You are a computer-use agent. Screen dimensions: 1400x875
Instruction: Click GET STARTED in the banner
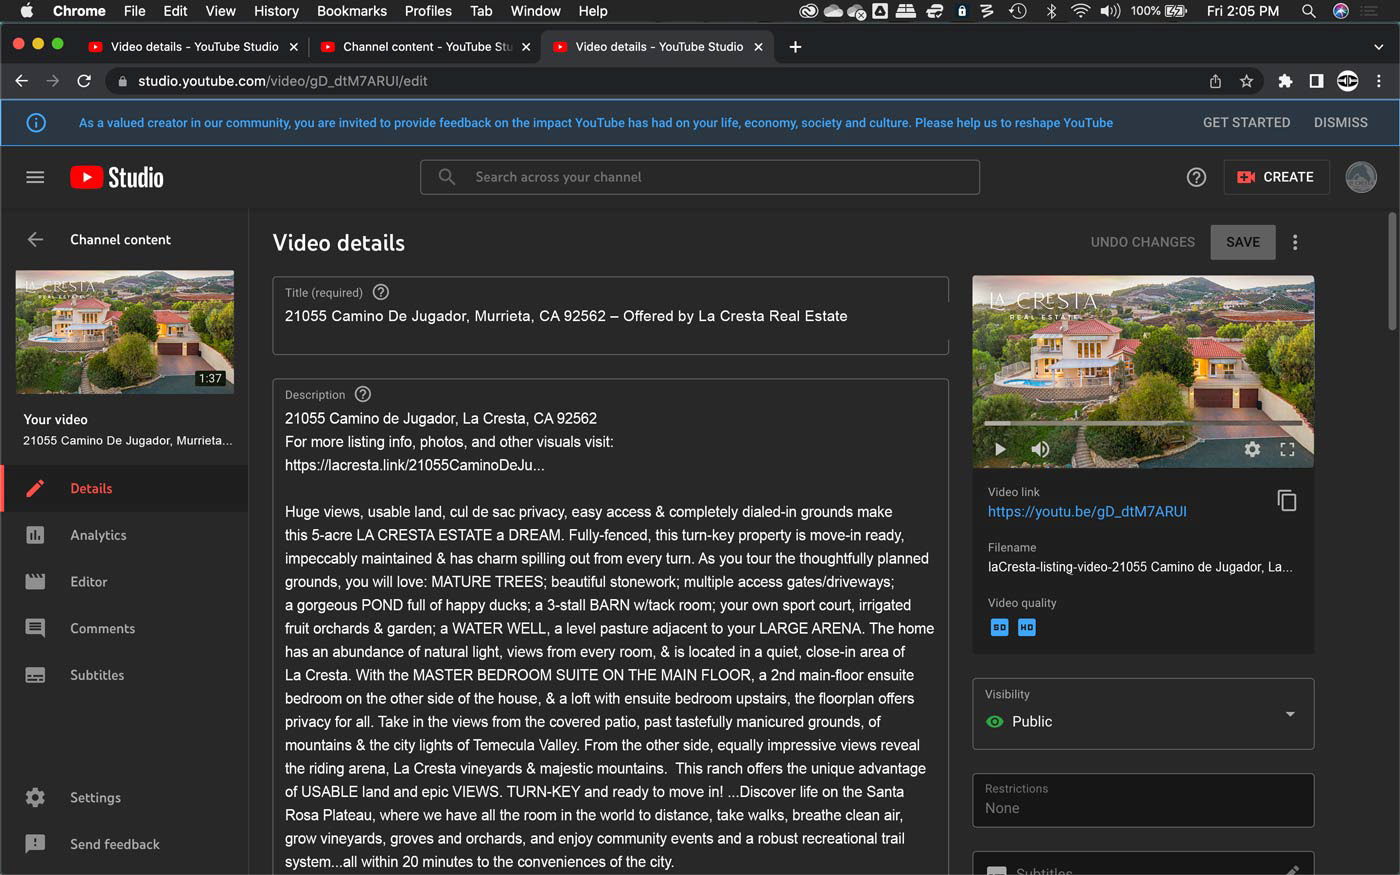click(x=1246, y=123)
